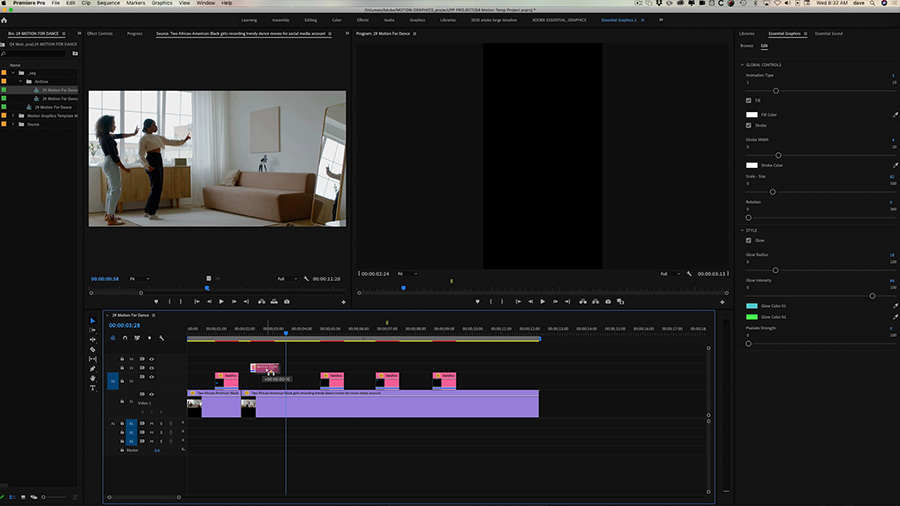Toggle timeline Snap magnet icon
900x506 pixels.
click(x=125, y=338)
